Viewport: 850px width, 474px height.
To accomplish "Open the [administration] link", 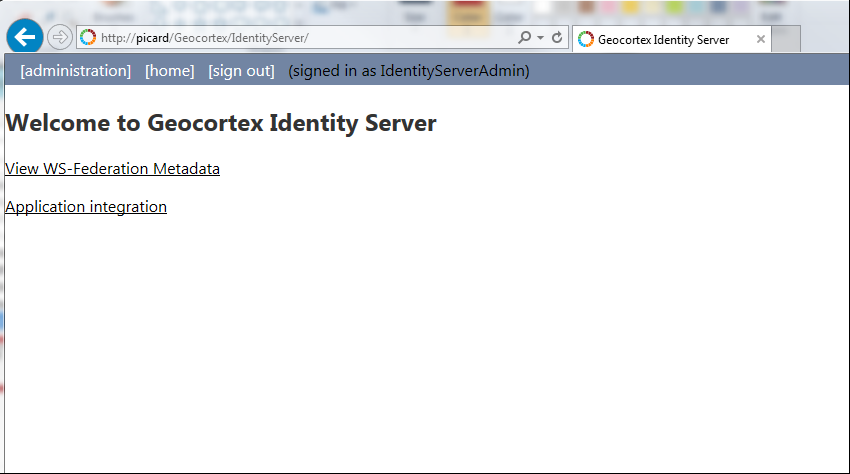I will (x=76, y=71).
